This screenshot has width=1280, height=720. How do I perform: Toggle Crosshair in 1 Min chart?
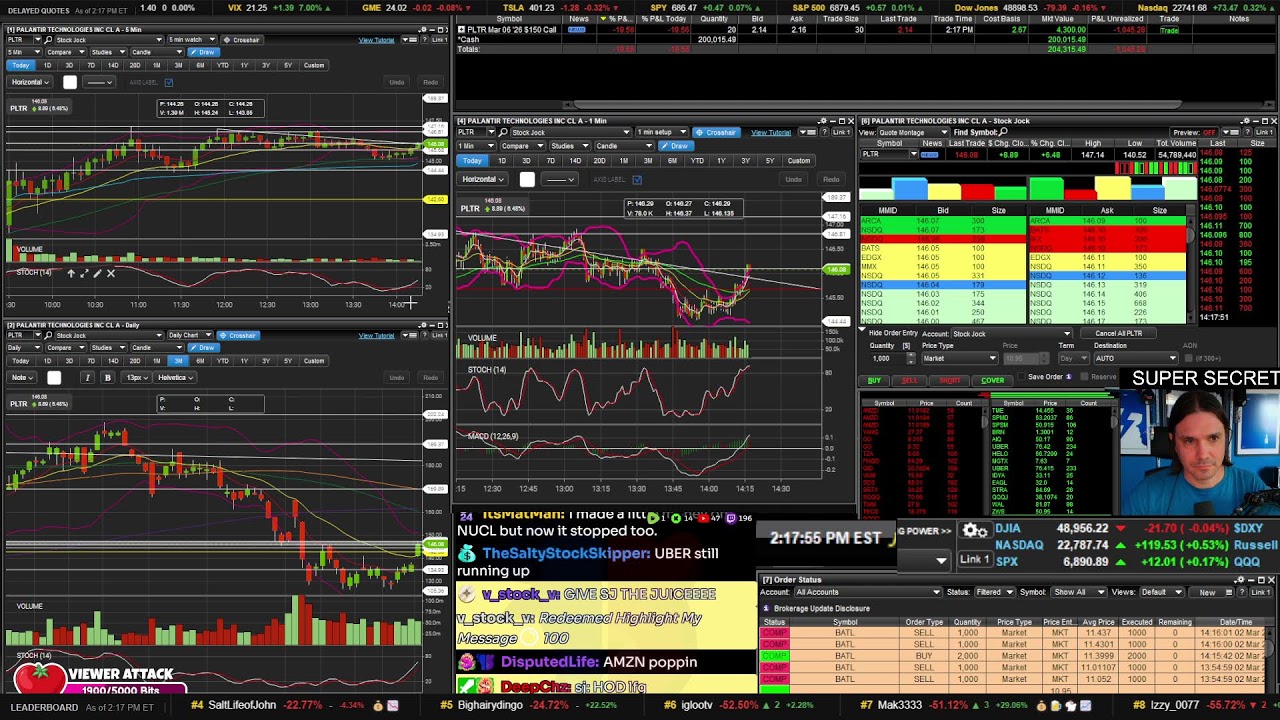click(x=716, y=133)
